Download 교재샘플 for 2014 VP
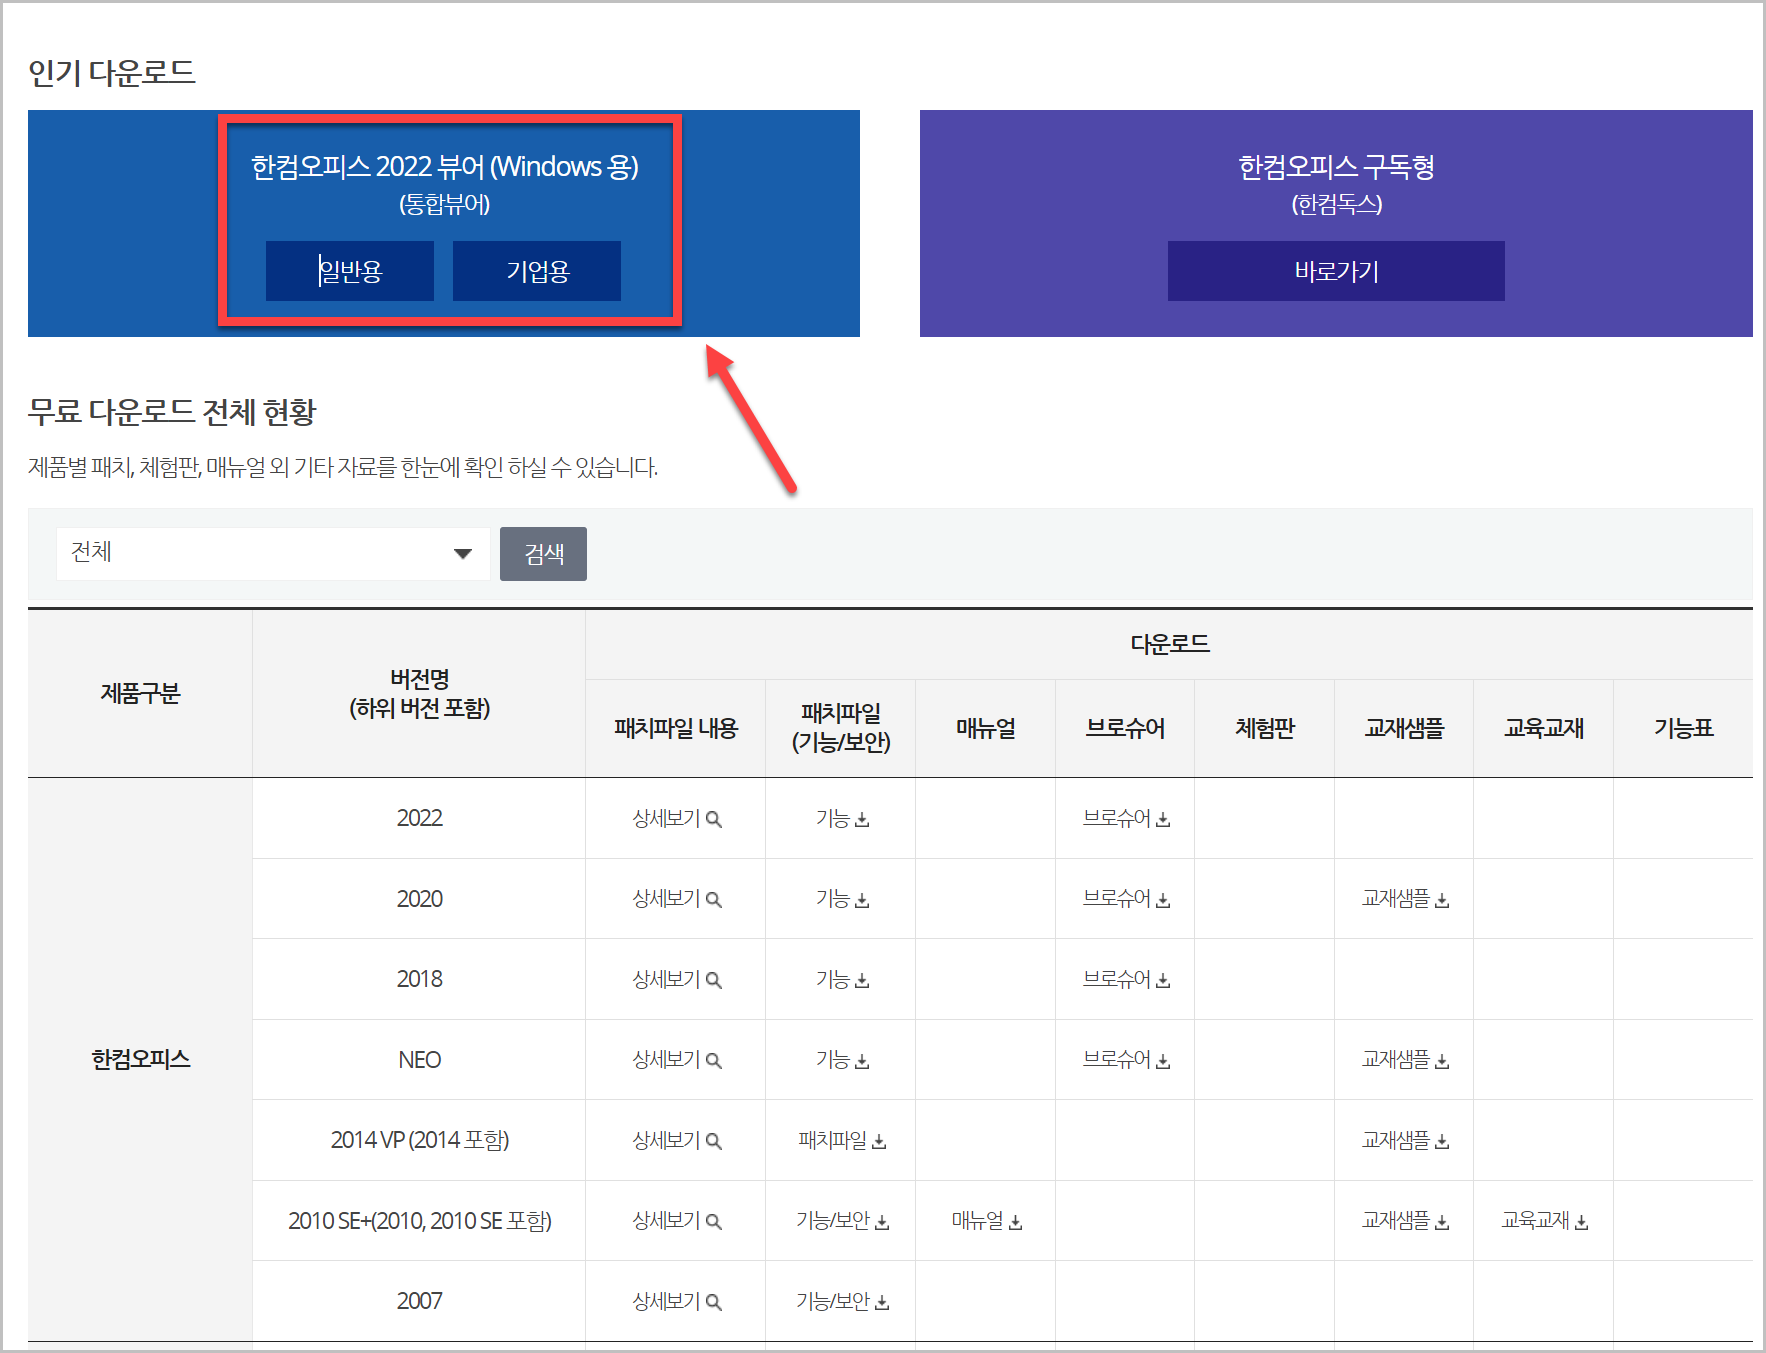This screenshot has height=1353, width=1766. point(1405,1140)
